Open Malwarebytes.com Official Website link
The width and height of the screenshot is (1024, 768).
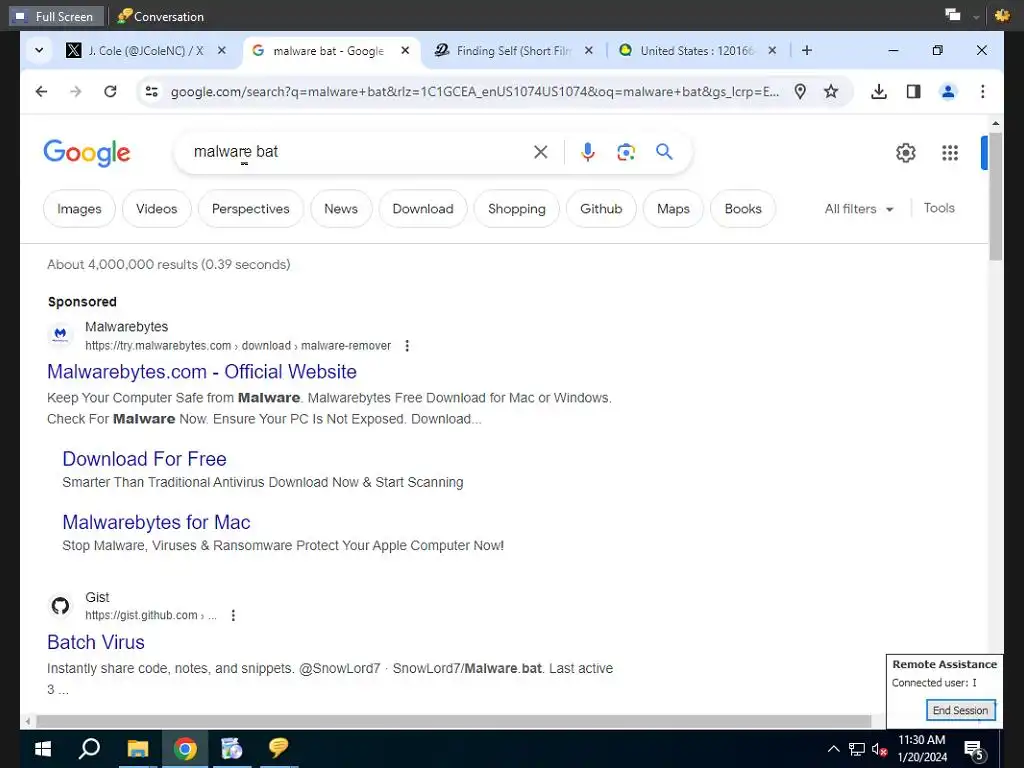click(202, 372)
